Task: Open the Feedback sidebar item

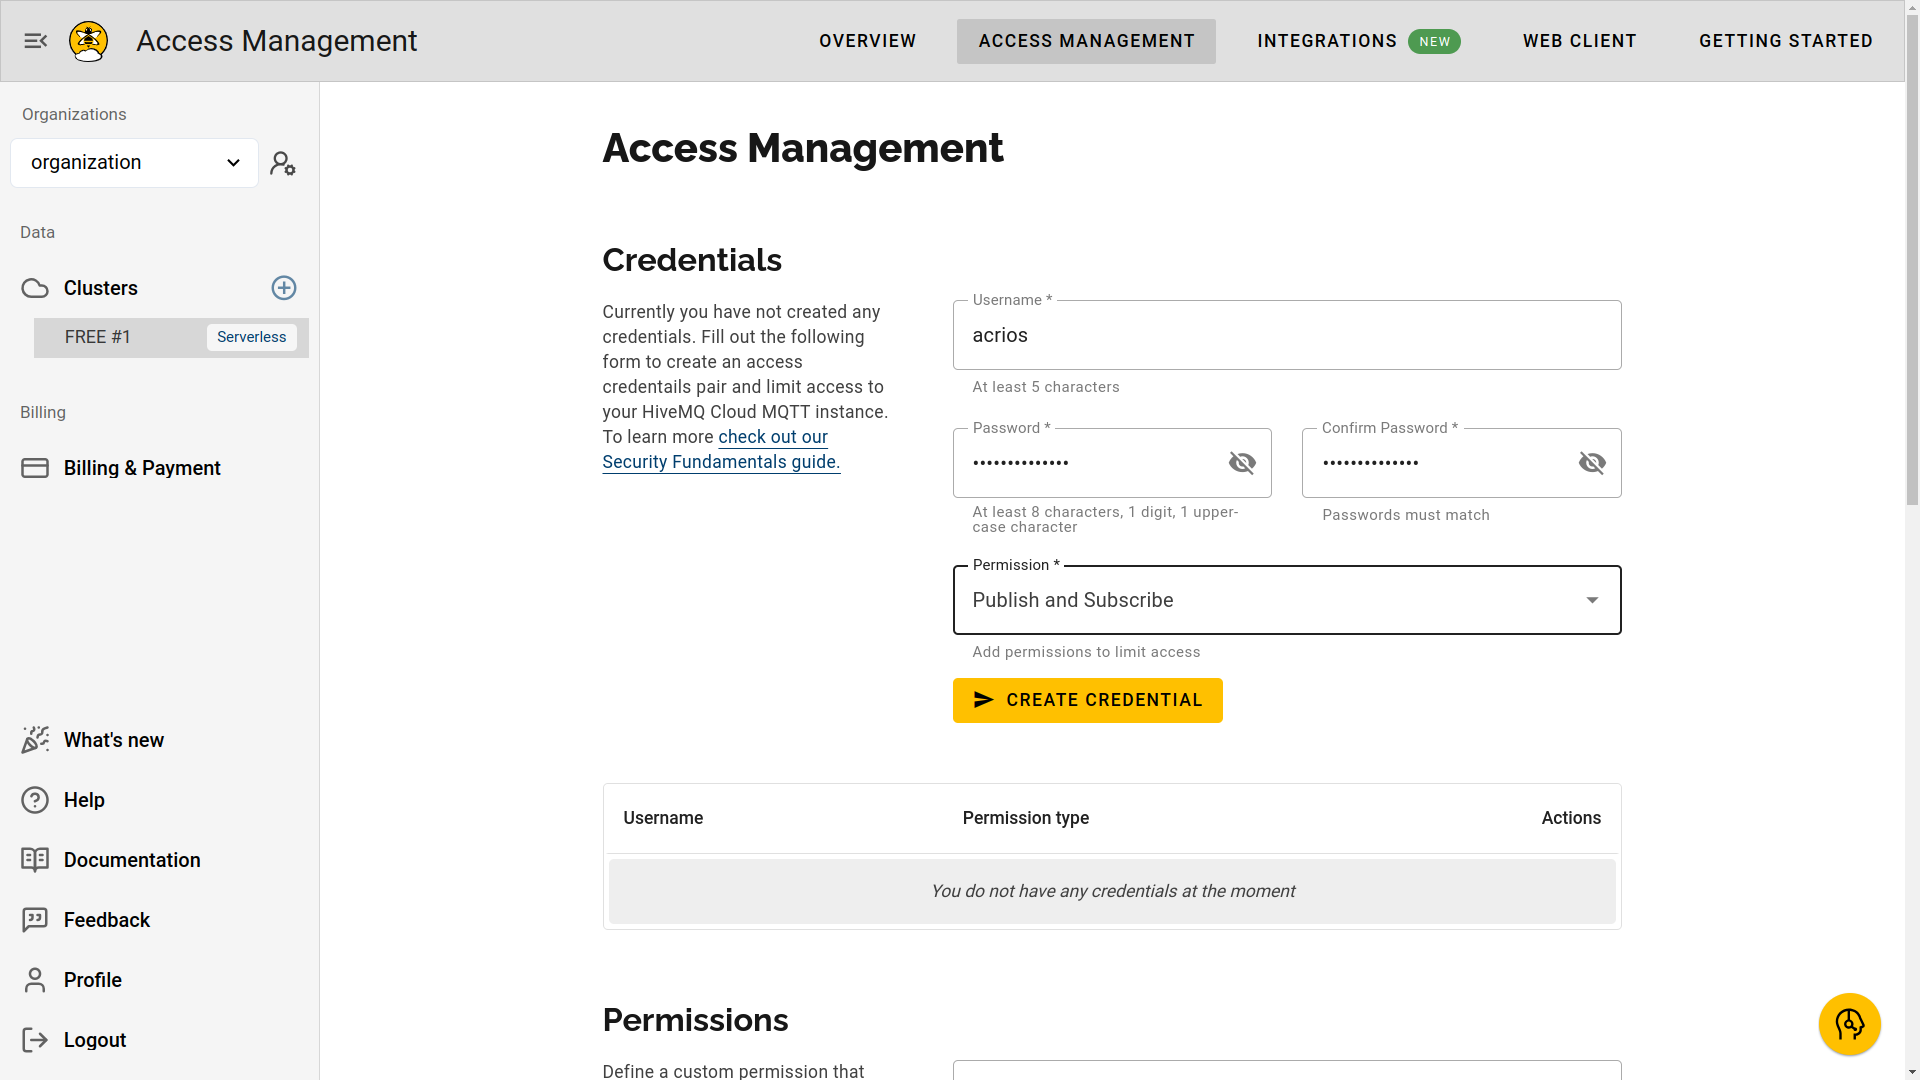Action: click(106, 920)
